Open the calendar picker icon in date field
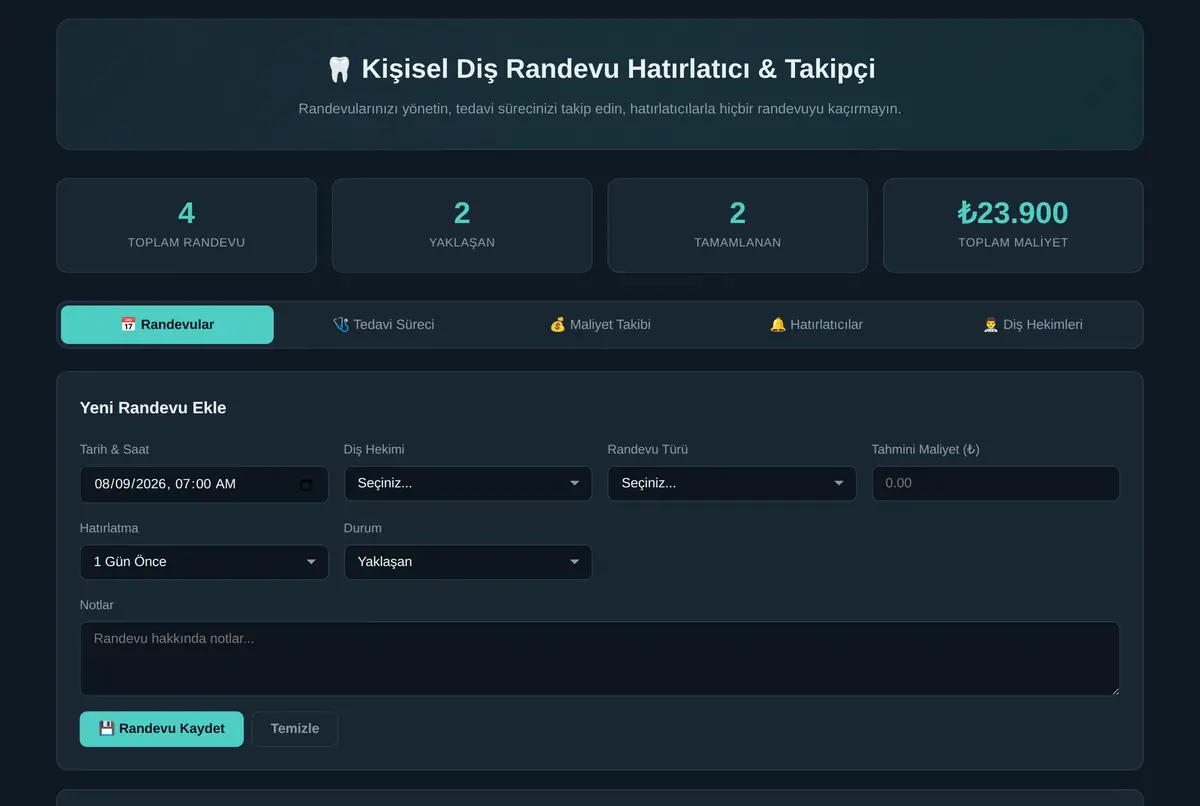 click(307, 484)
